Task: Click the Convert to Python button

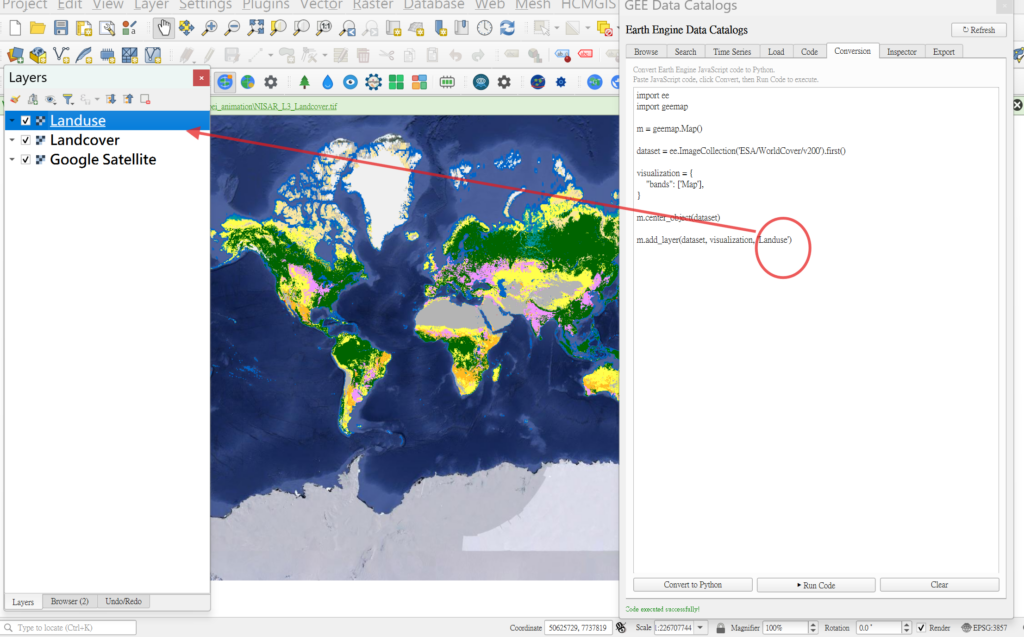Action: click(x=693, y=585)
